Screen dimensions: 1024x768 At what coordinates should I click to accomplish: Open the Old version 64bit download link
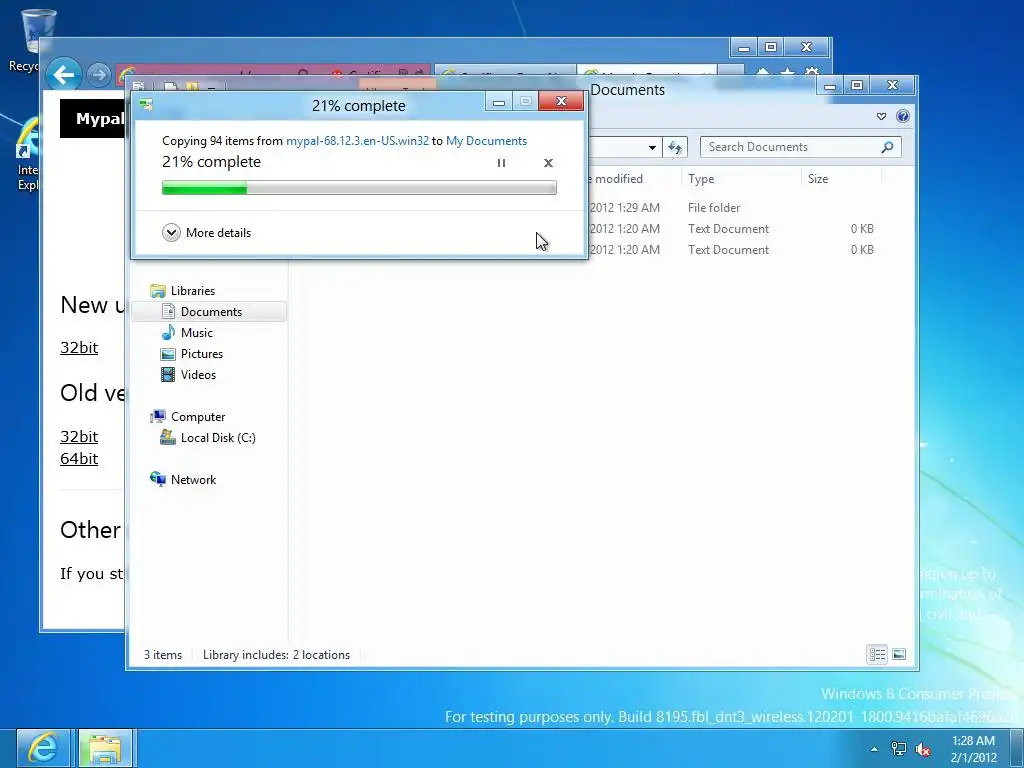coord(79,458)
